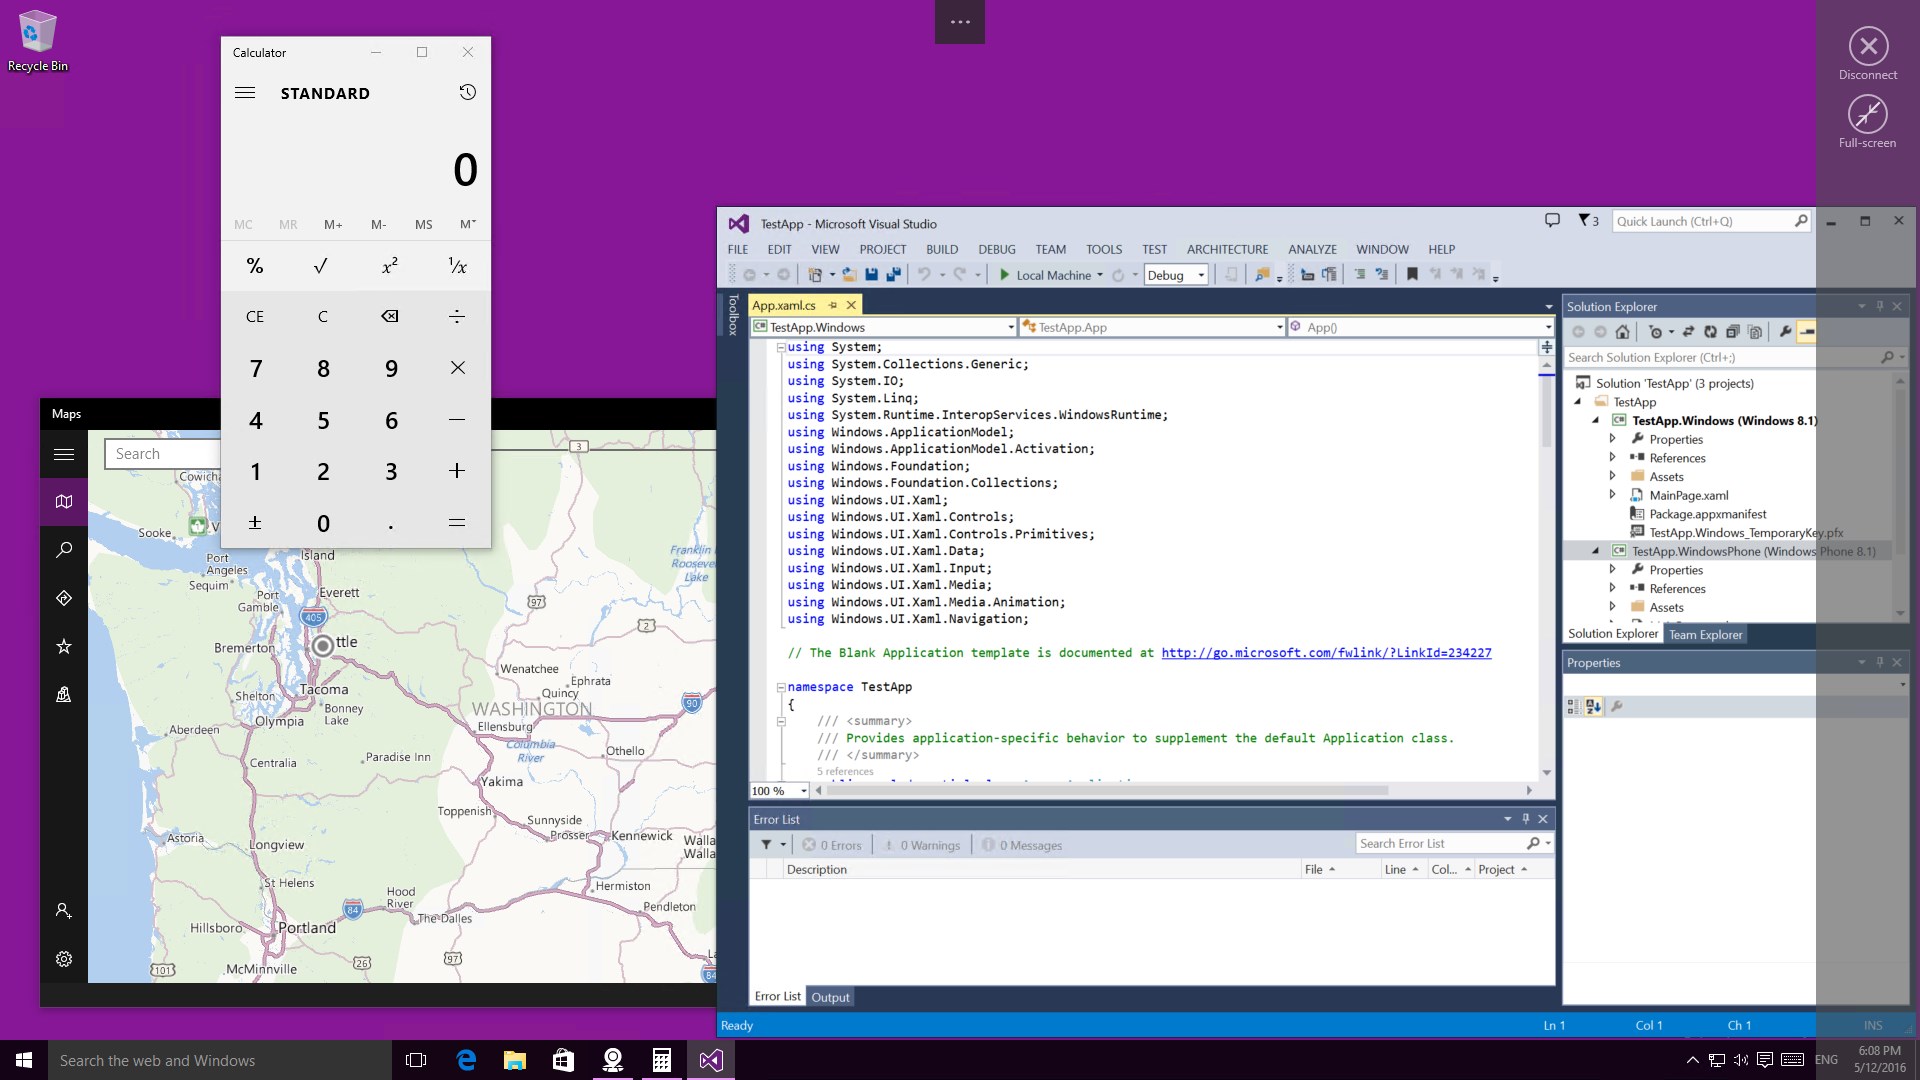Click the Quick Launch search field
The width and height of the screenshot is (1920, 1080).
(1702, 221)
